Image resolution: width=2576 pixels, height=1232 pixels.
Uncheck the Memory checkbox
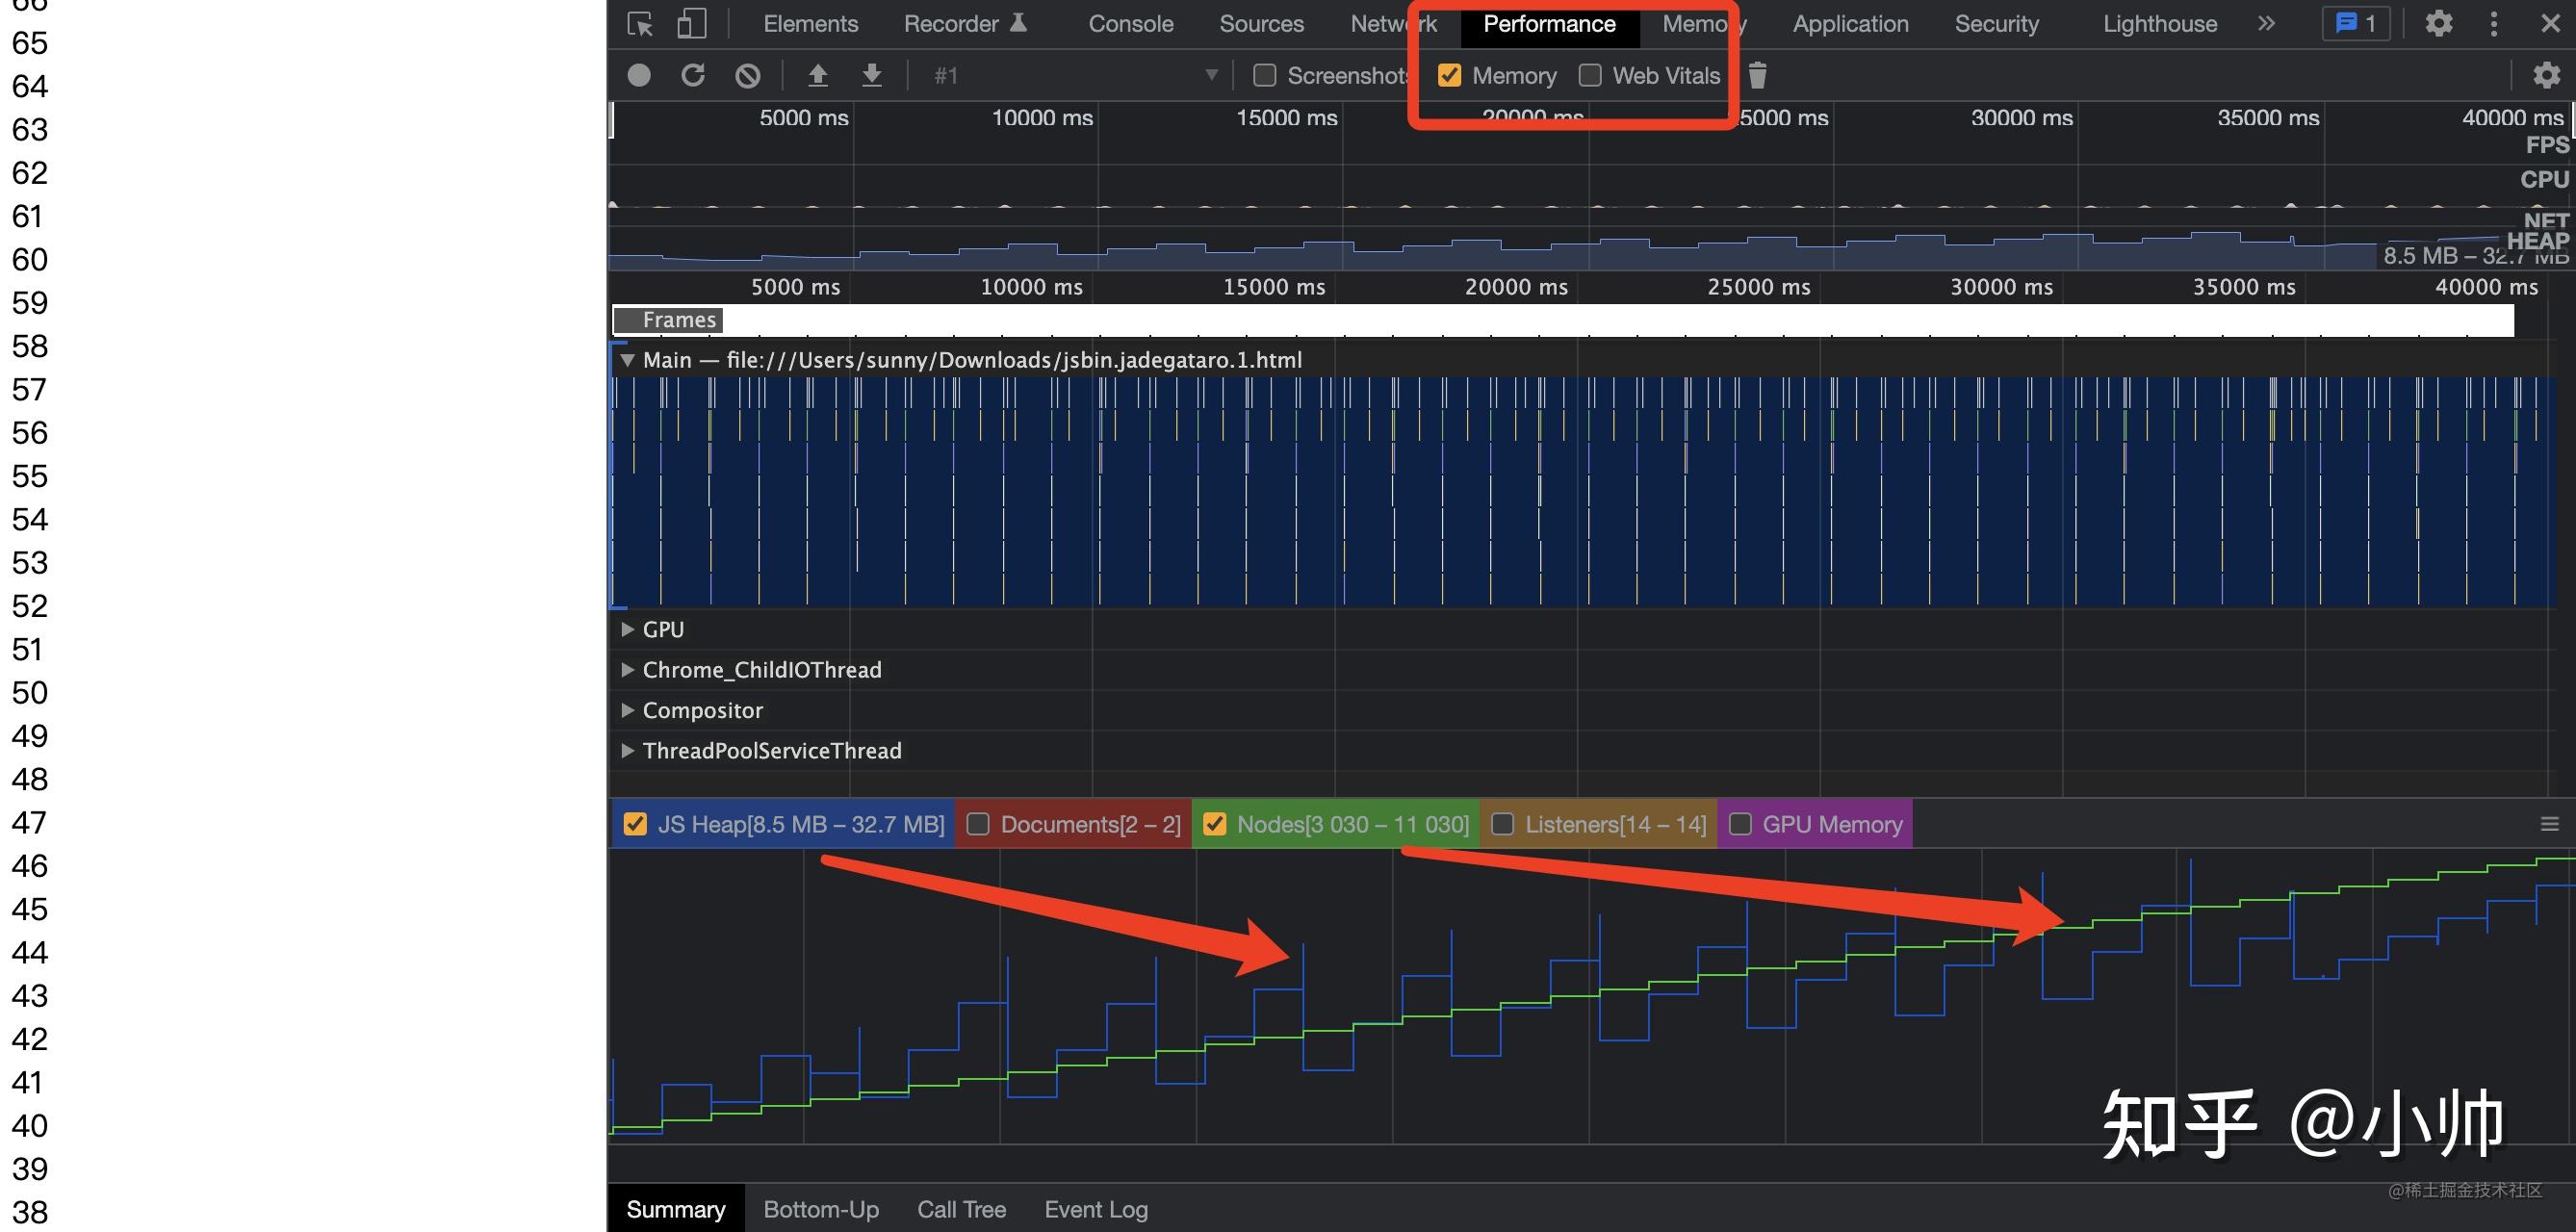[x=1449, y=75]
